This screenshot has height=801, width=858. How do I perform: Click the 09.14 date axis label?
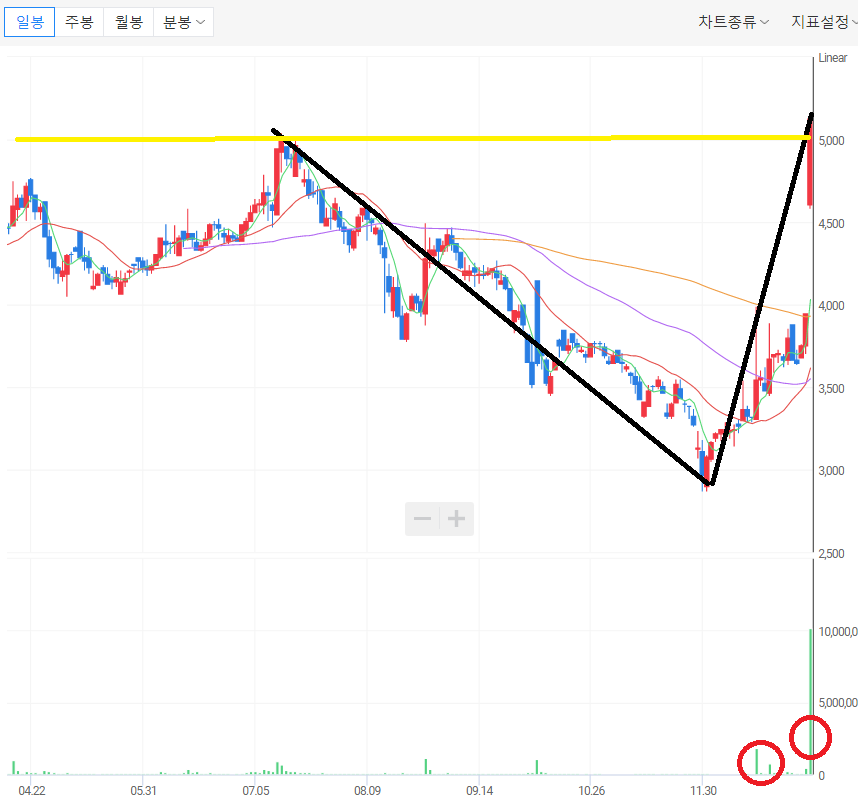[x=479, y=791]
